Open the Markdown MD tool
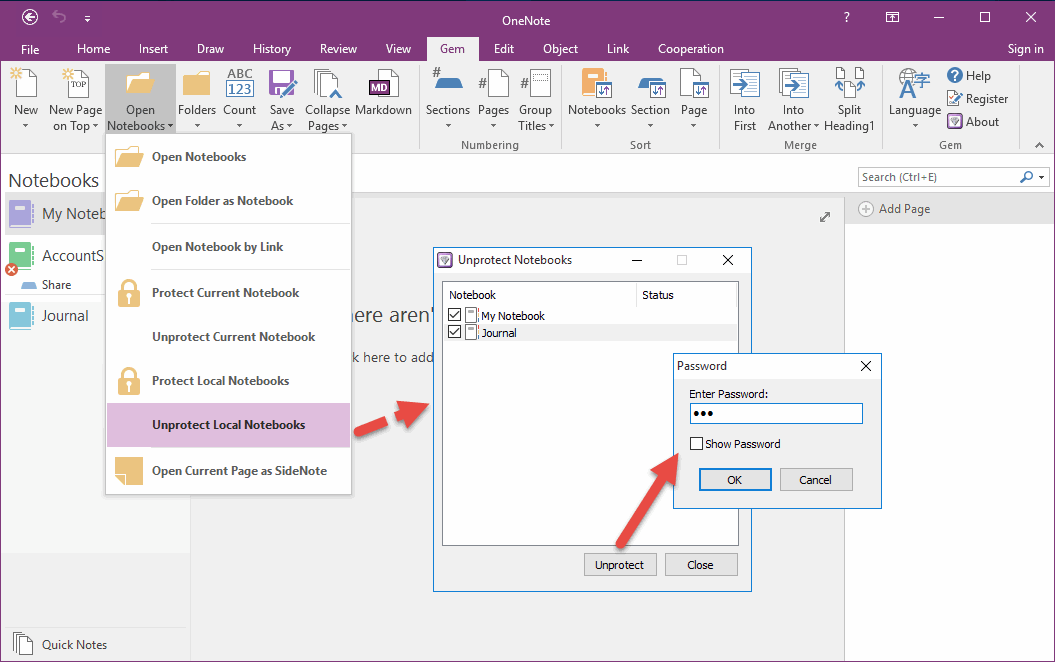The width and height of the screenshot is (1055, 662). (383, 83)
